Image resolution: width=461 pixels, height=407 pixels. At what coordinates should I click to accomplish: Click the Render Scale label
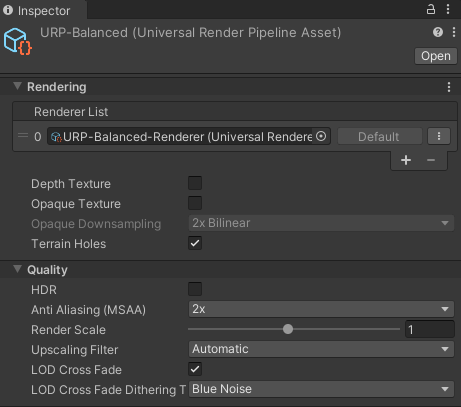pyautogui.click(x=68, y=330)
